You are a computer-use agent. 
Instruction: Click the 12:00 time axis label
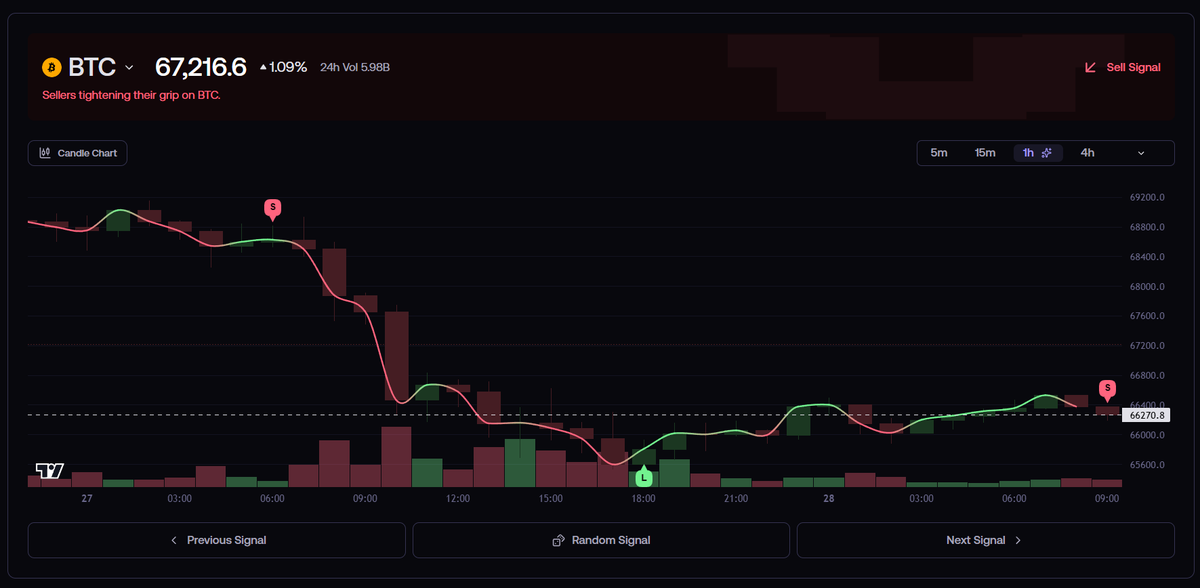coord(458,498)
